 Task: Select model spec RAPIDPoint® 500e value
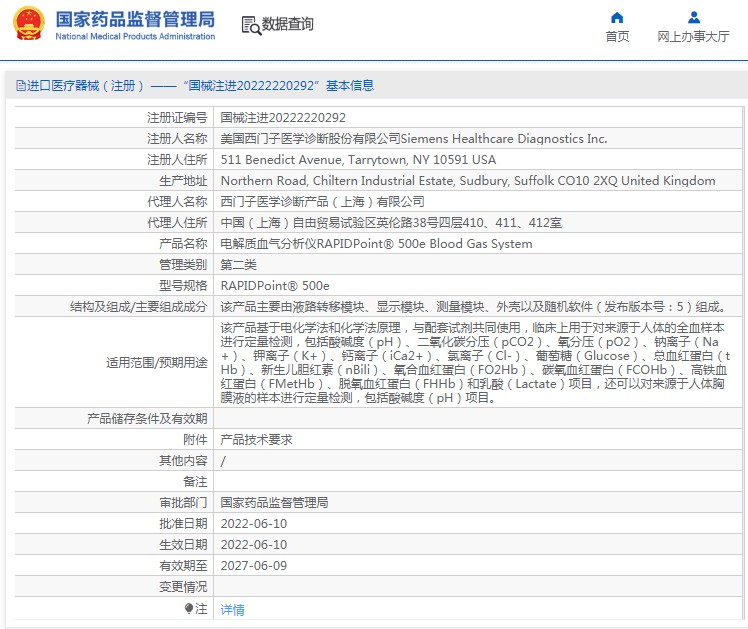pyautogui.click(x=275, y=286)
